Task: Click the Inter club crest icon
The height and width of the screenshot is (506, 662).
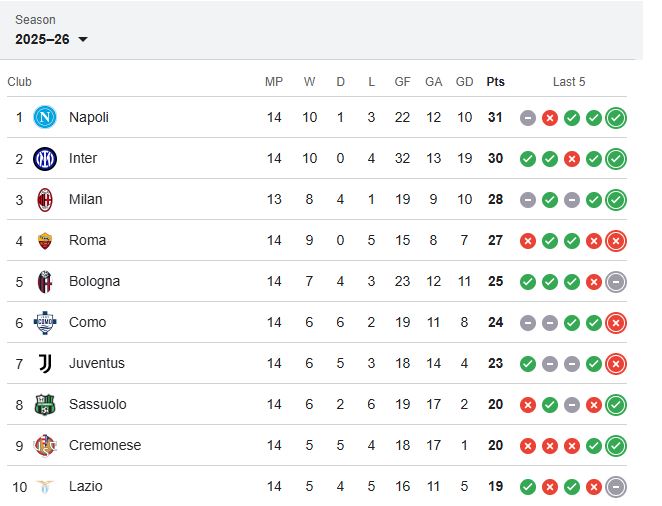Action: click(x=45, y=158)
